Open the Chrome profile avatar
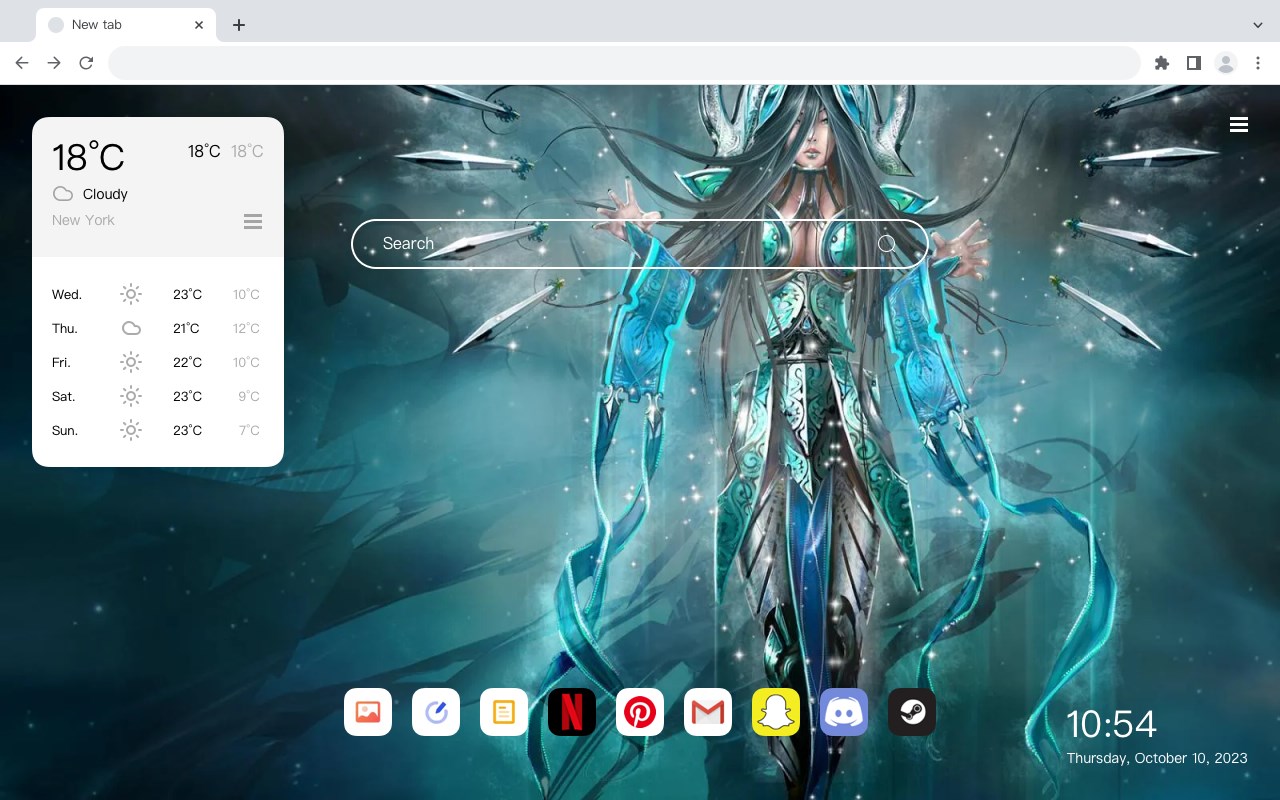The image size is (1280, 800). 1226,63
